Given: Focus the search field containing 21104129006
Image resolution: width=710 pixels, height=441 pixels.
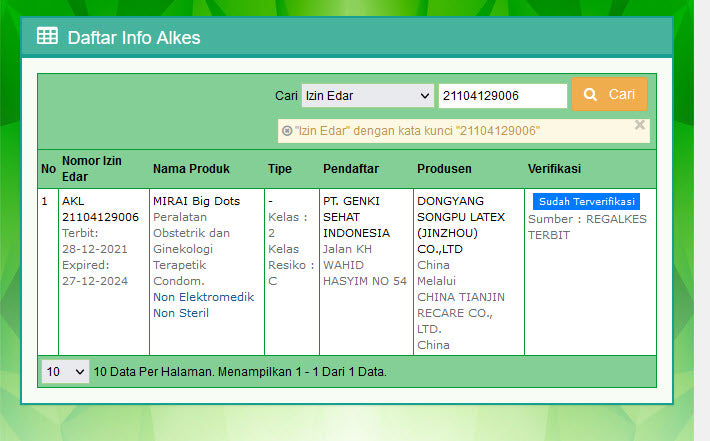Looking at the screenshot, I should (x=503, y=96).
